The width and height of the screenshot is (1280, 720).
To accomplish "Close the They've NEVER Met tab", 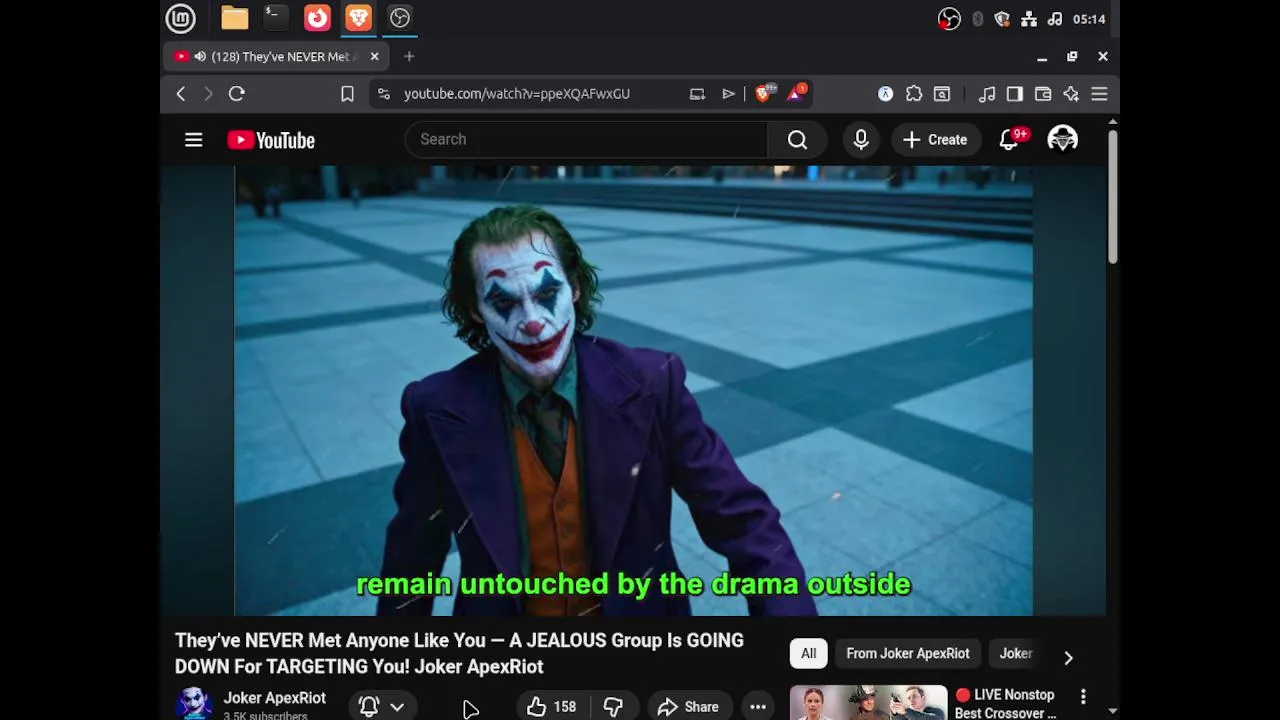I will pos(374,57).
